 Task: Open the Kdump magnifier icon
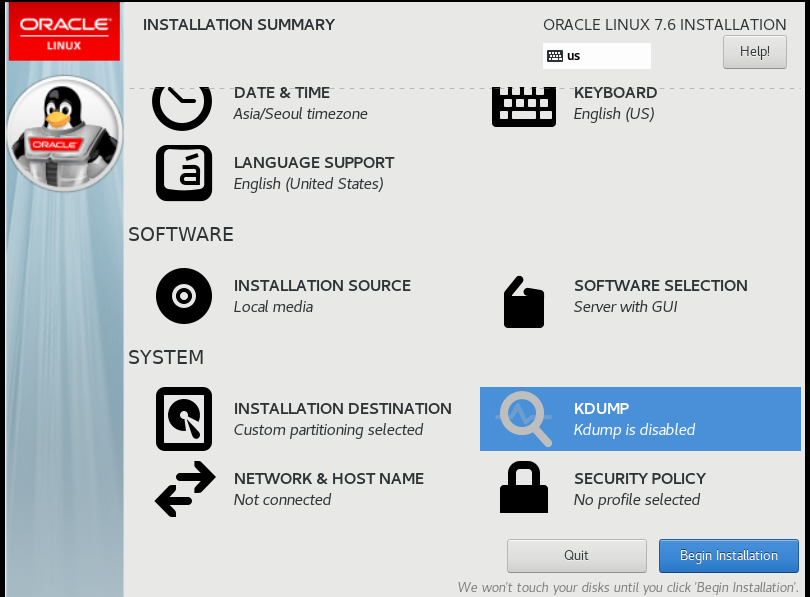pyautogui.click(x=524, y=419)
